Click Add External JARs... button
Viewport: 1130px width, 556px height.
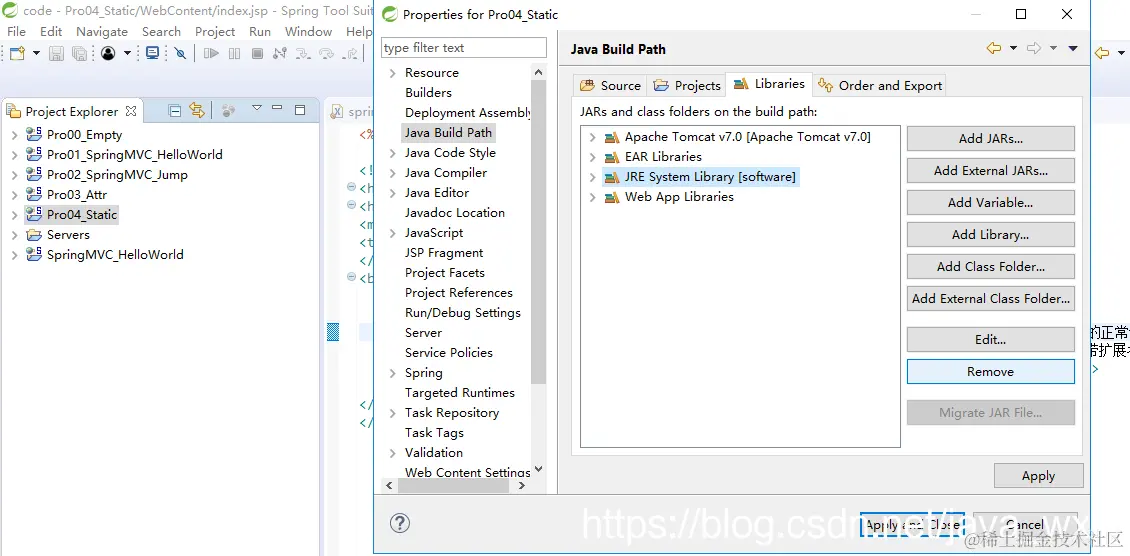coord(990,171)
